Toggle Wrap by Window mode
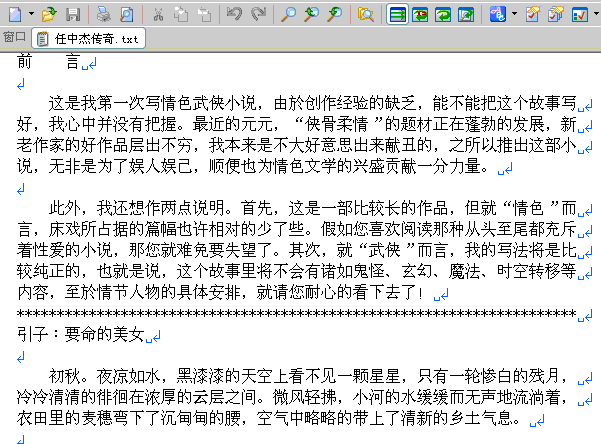The width and height of the screenshot is (601, 444). [x=443, y=15]
